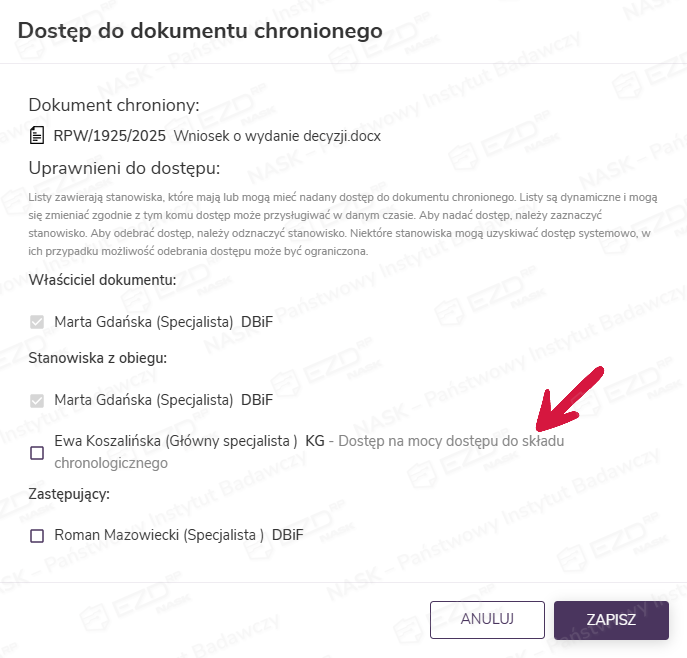Enable access for Ewa Koszalińska
Image resolution: width=687 pixels, height=658 pixels.
click(x=37, y=453)
